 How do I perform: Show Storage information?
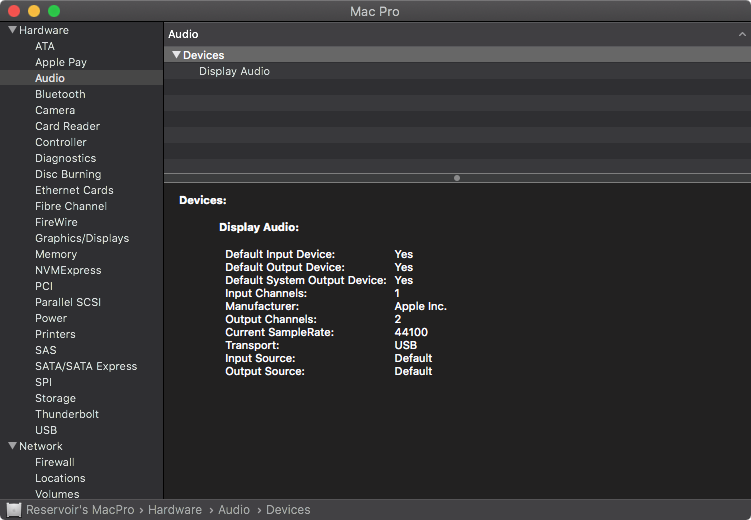(55, 398)
